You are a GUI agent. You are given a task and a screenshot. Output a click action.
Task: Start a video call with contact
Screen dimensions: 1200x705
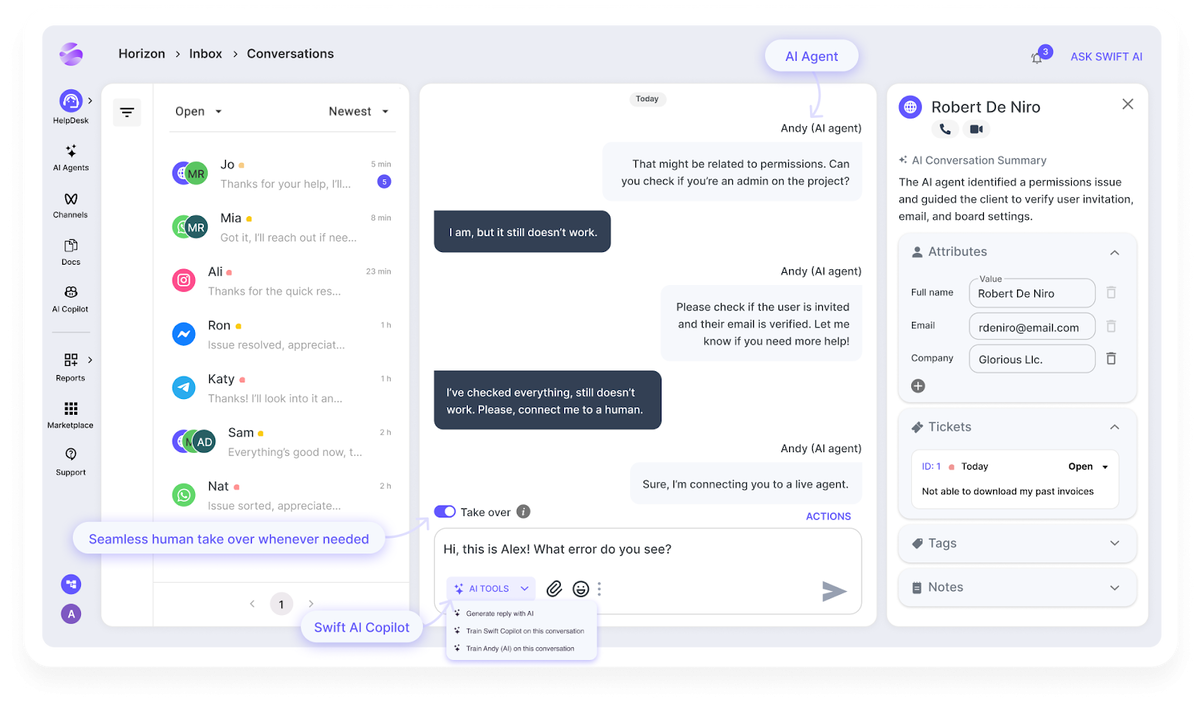977,130
